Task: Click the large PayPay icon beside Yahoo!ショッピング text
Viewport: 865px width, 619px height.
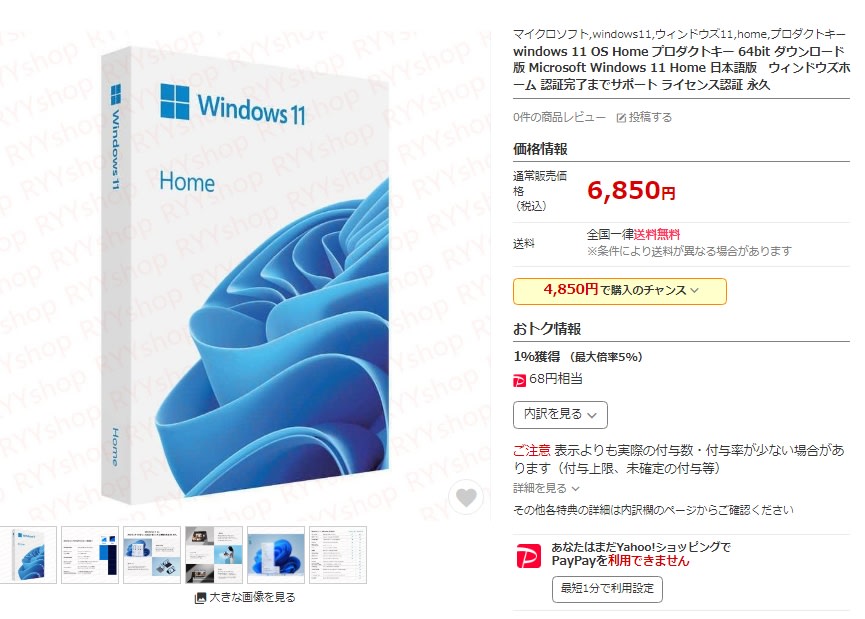Action: (528, 556)
